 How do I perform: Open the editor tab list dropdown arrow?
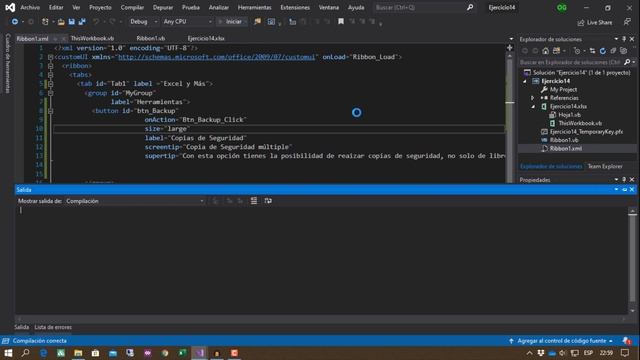click(x=511, y=39)
